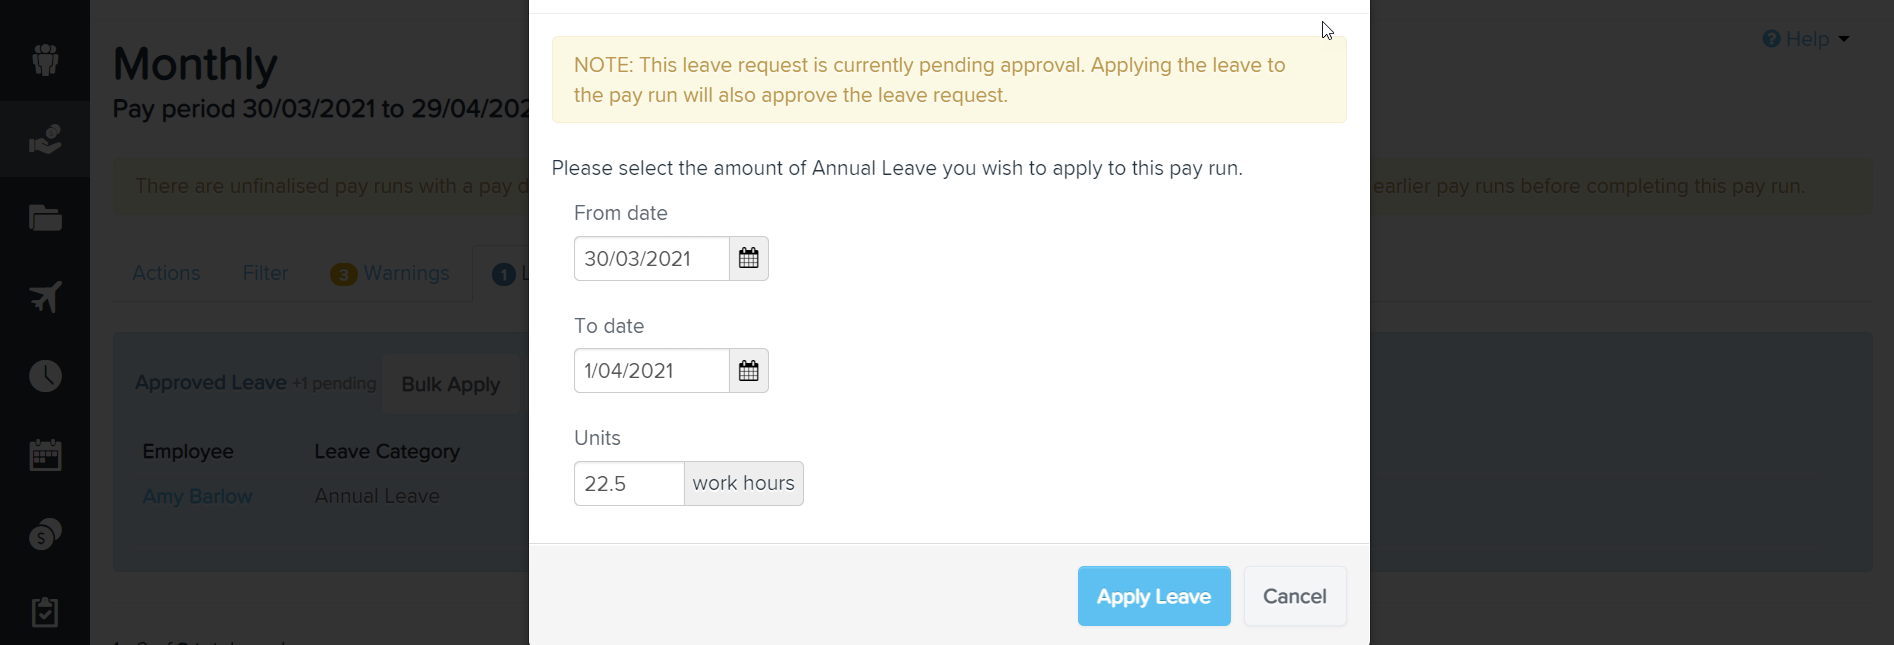Open the calendar roster sidebar icon
The width and height of the screenshot is (1894, 645).
tap(45, 455)
